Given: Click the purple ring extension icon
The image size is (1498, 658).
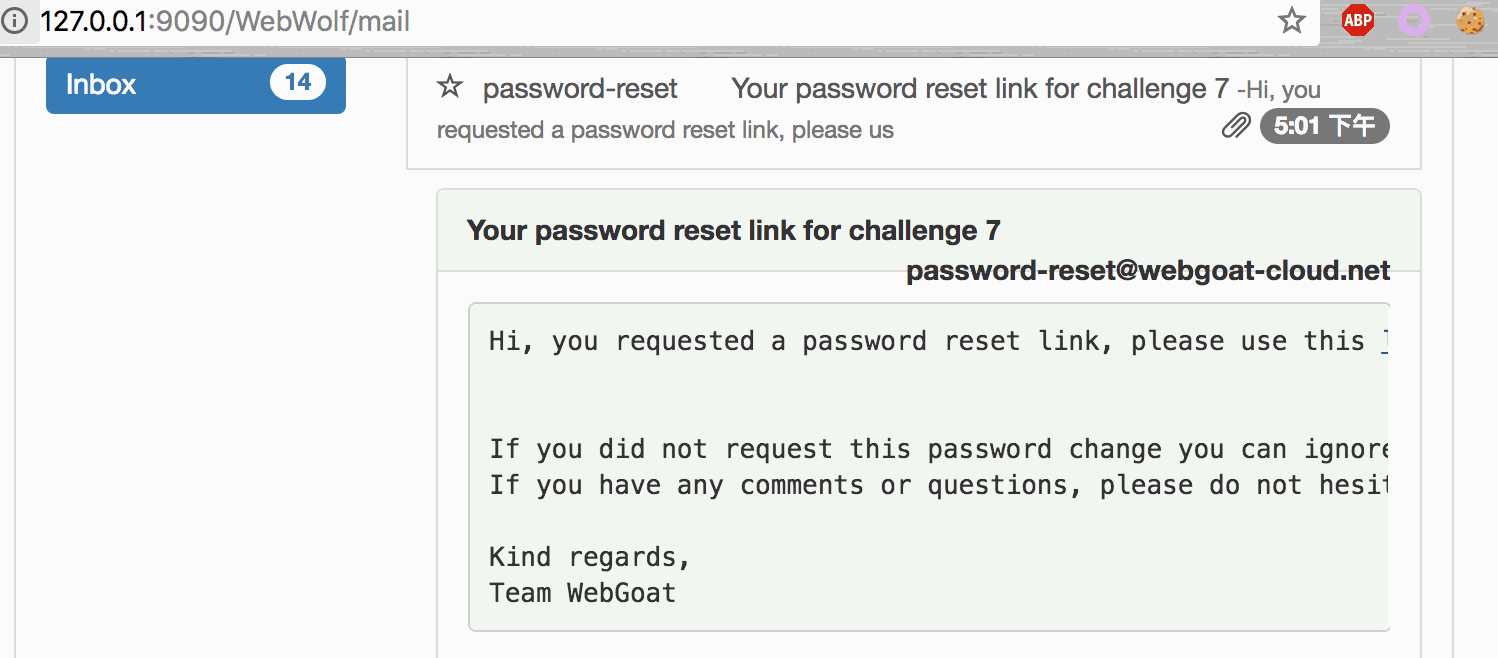Looking at the screenshot, I should point(1413,20).
